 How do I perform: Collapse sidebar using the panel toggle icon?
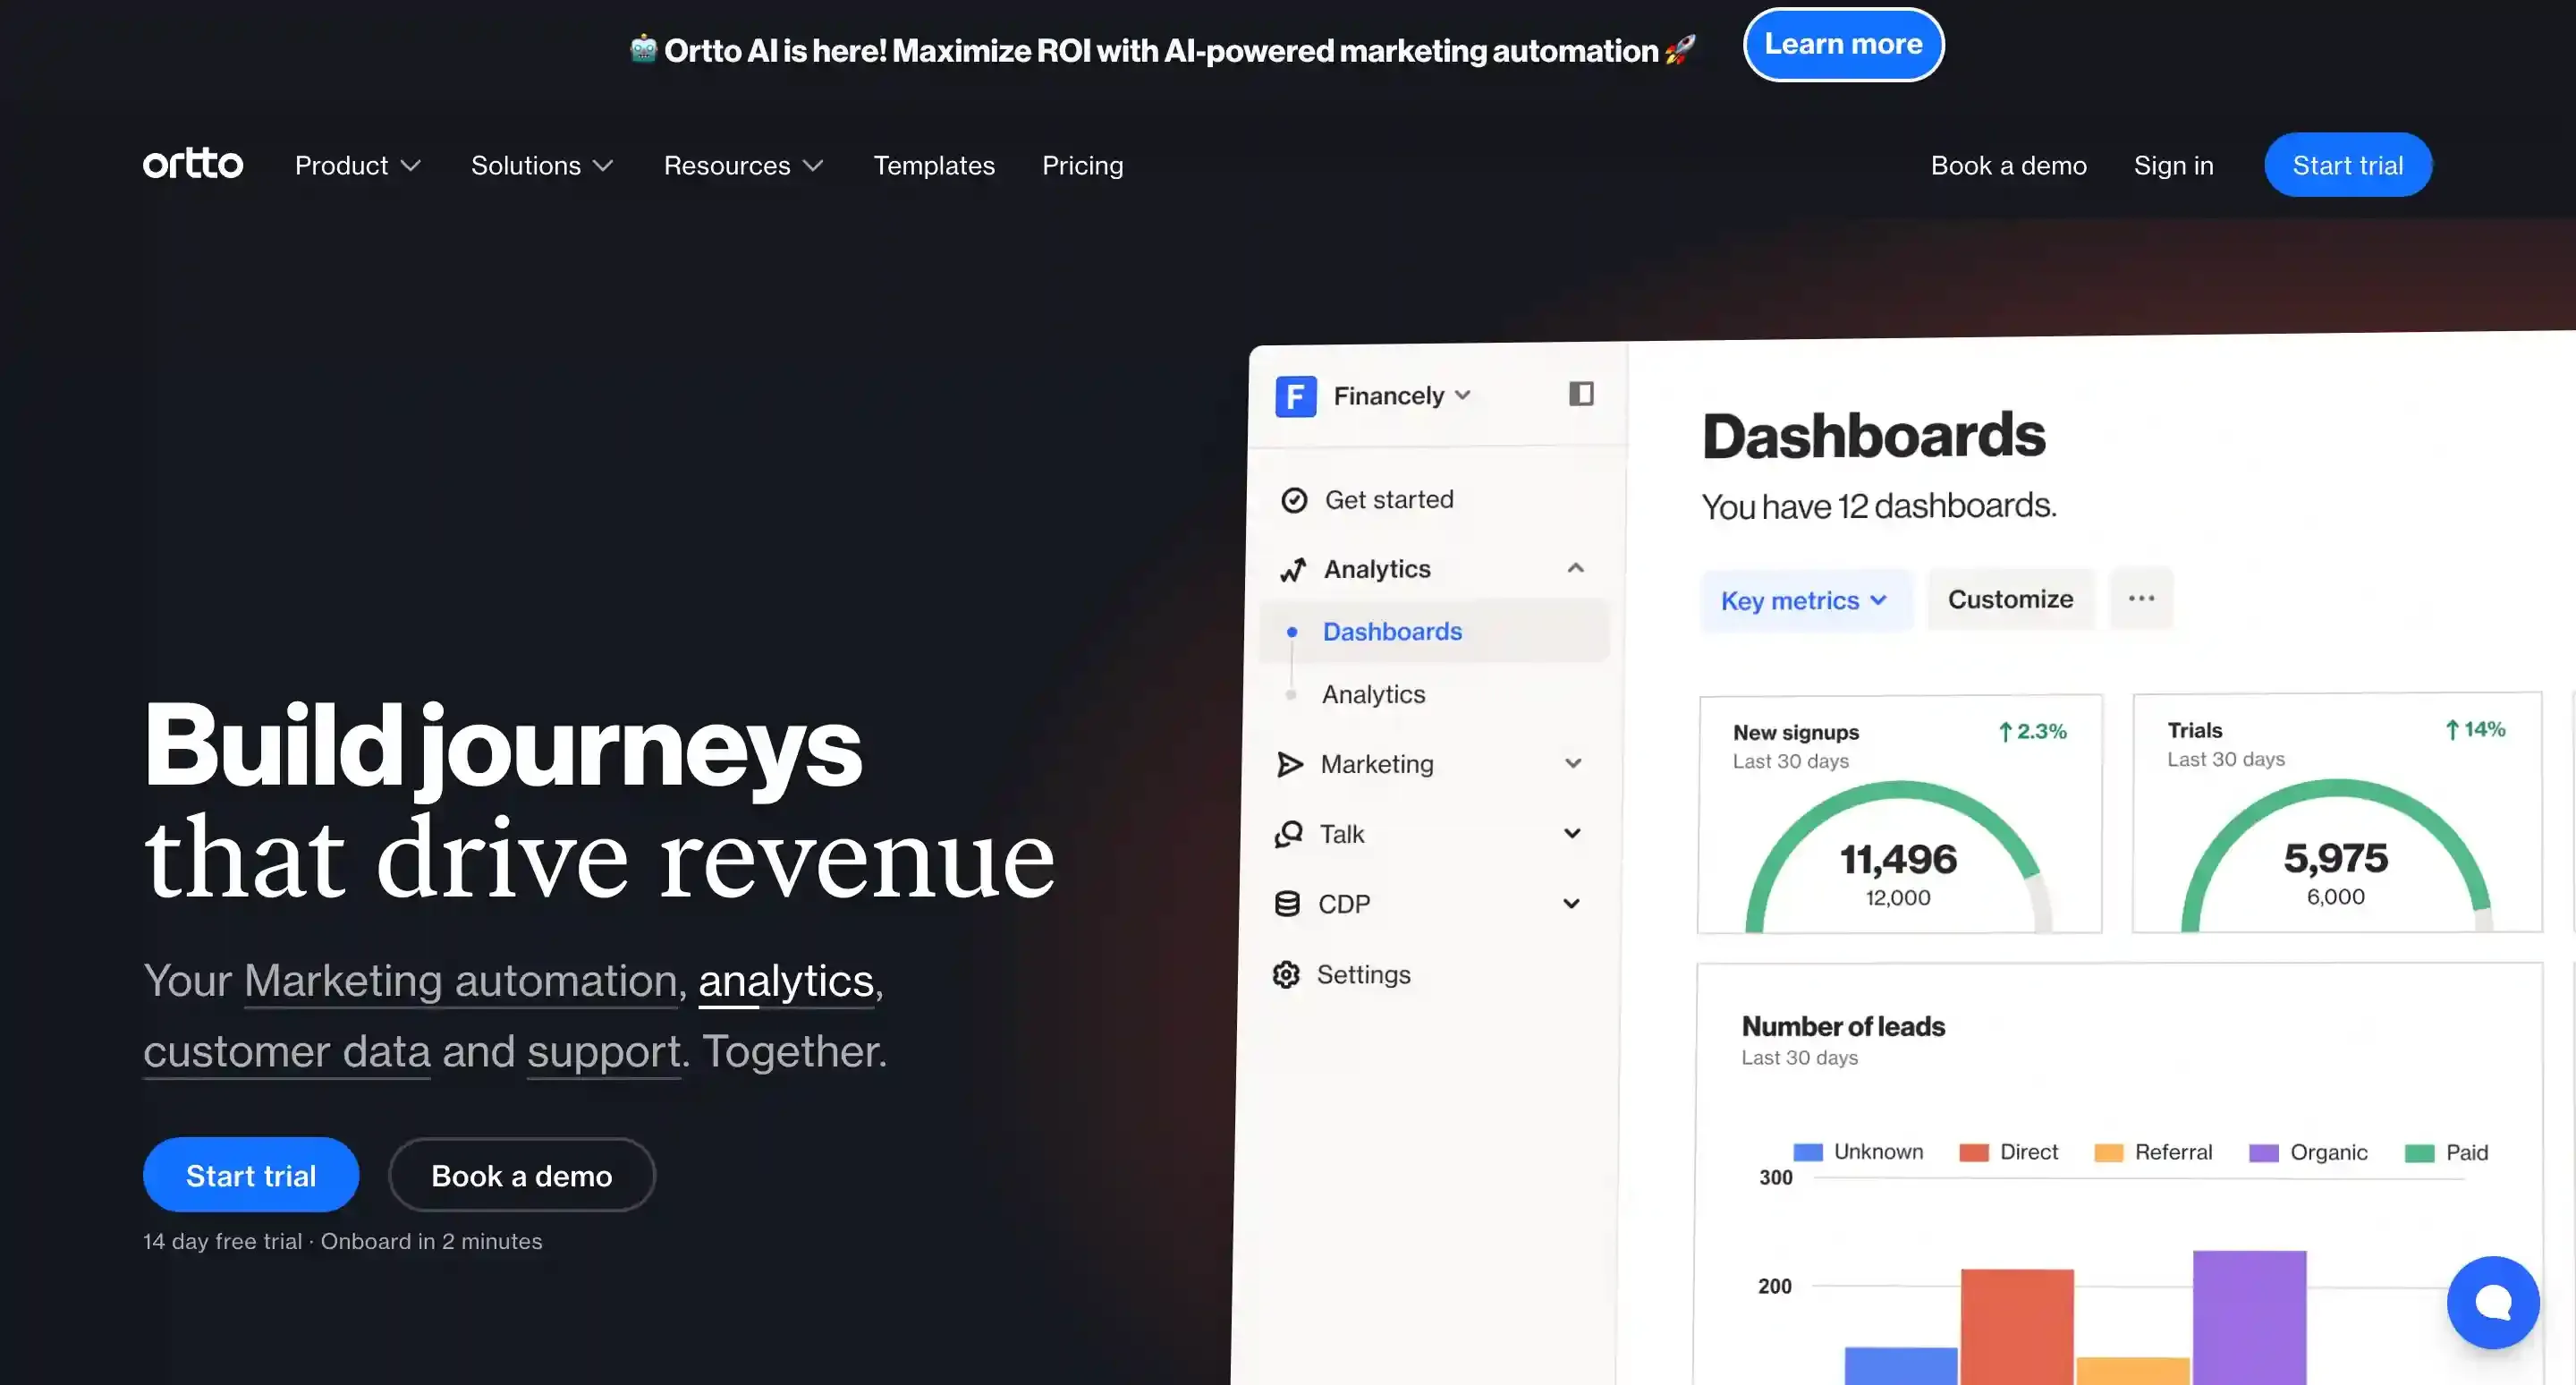[x=1580, y=394]
